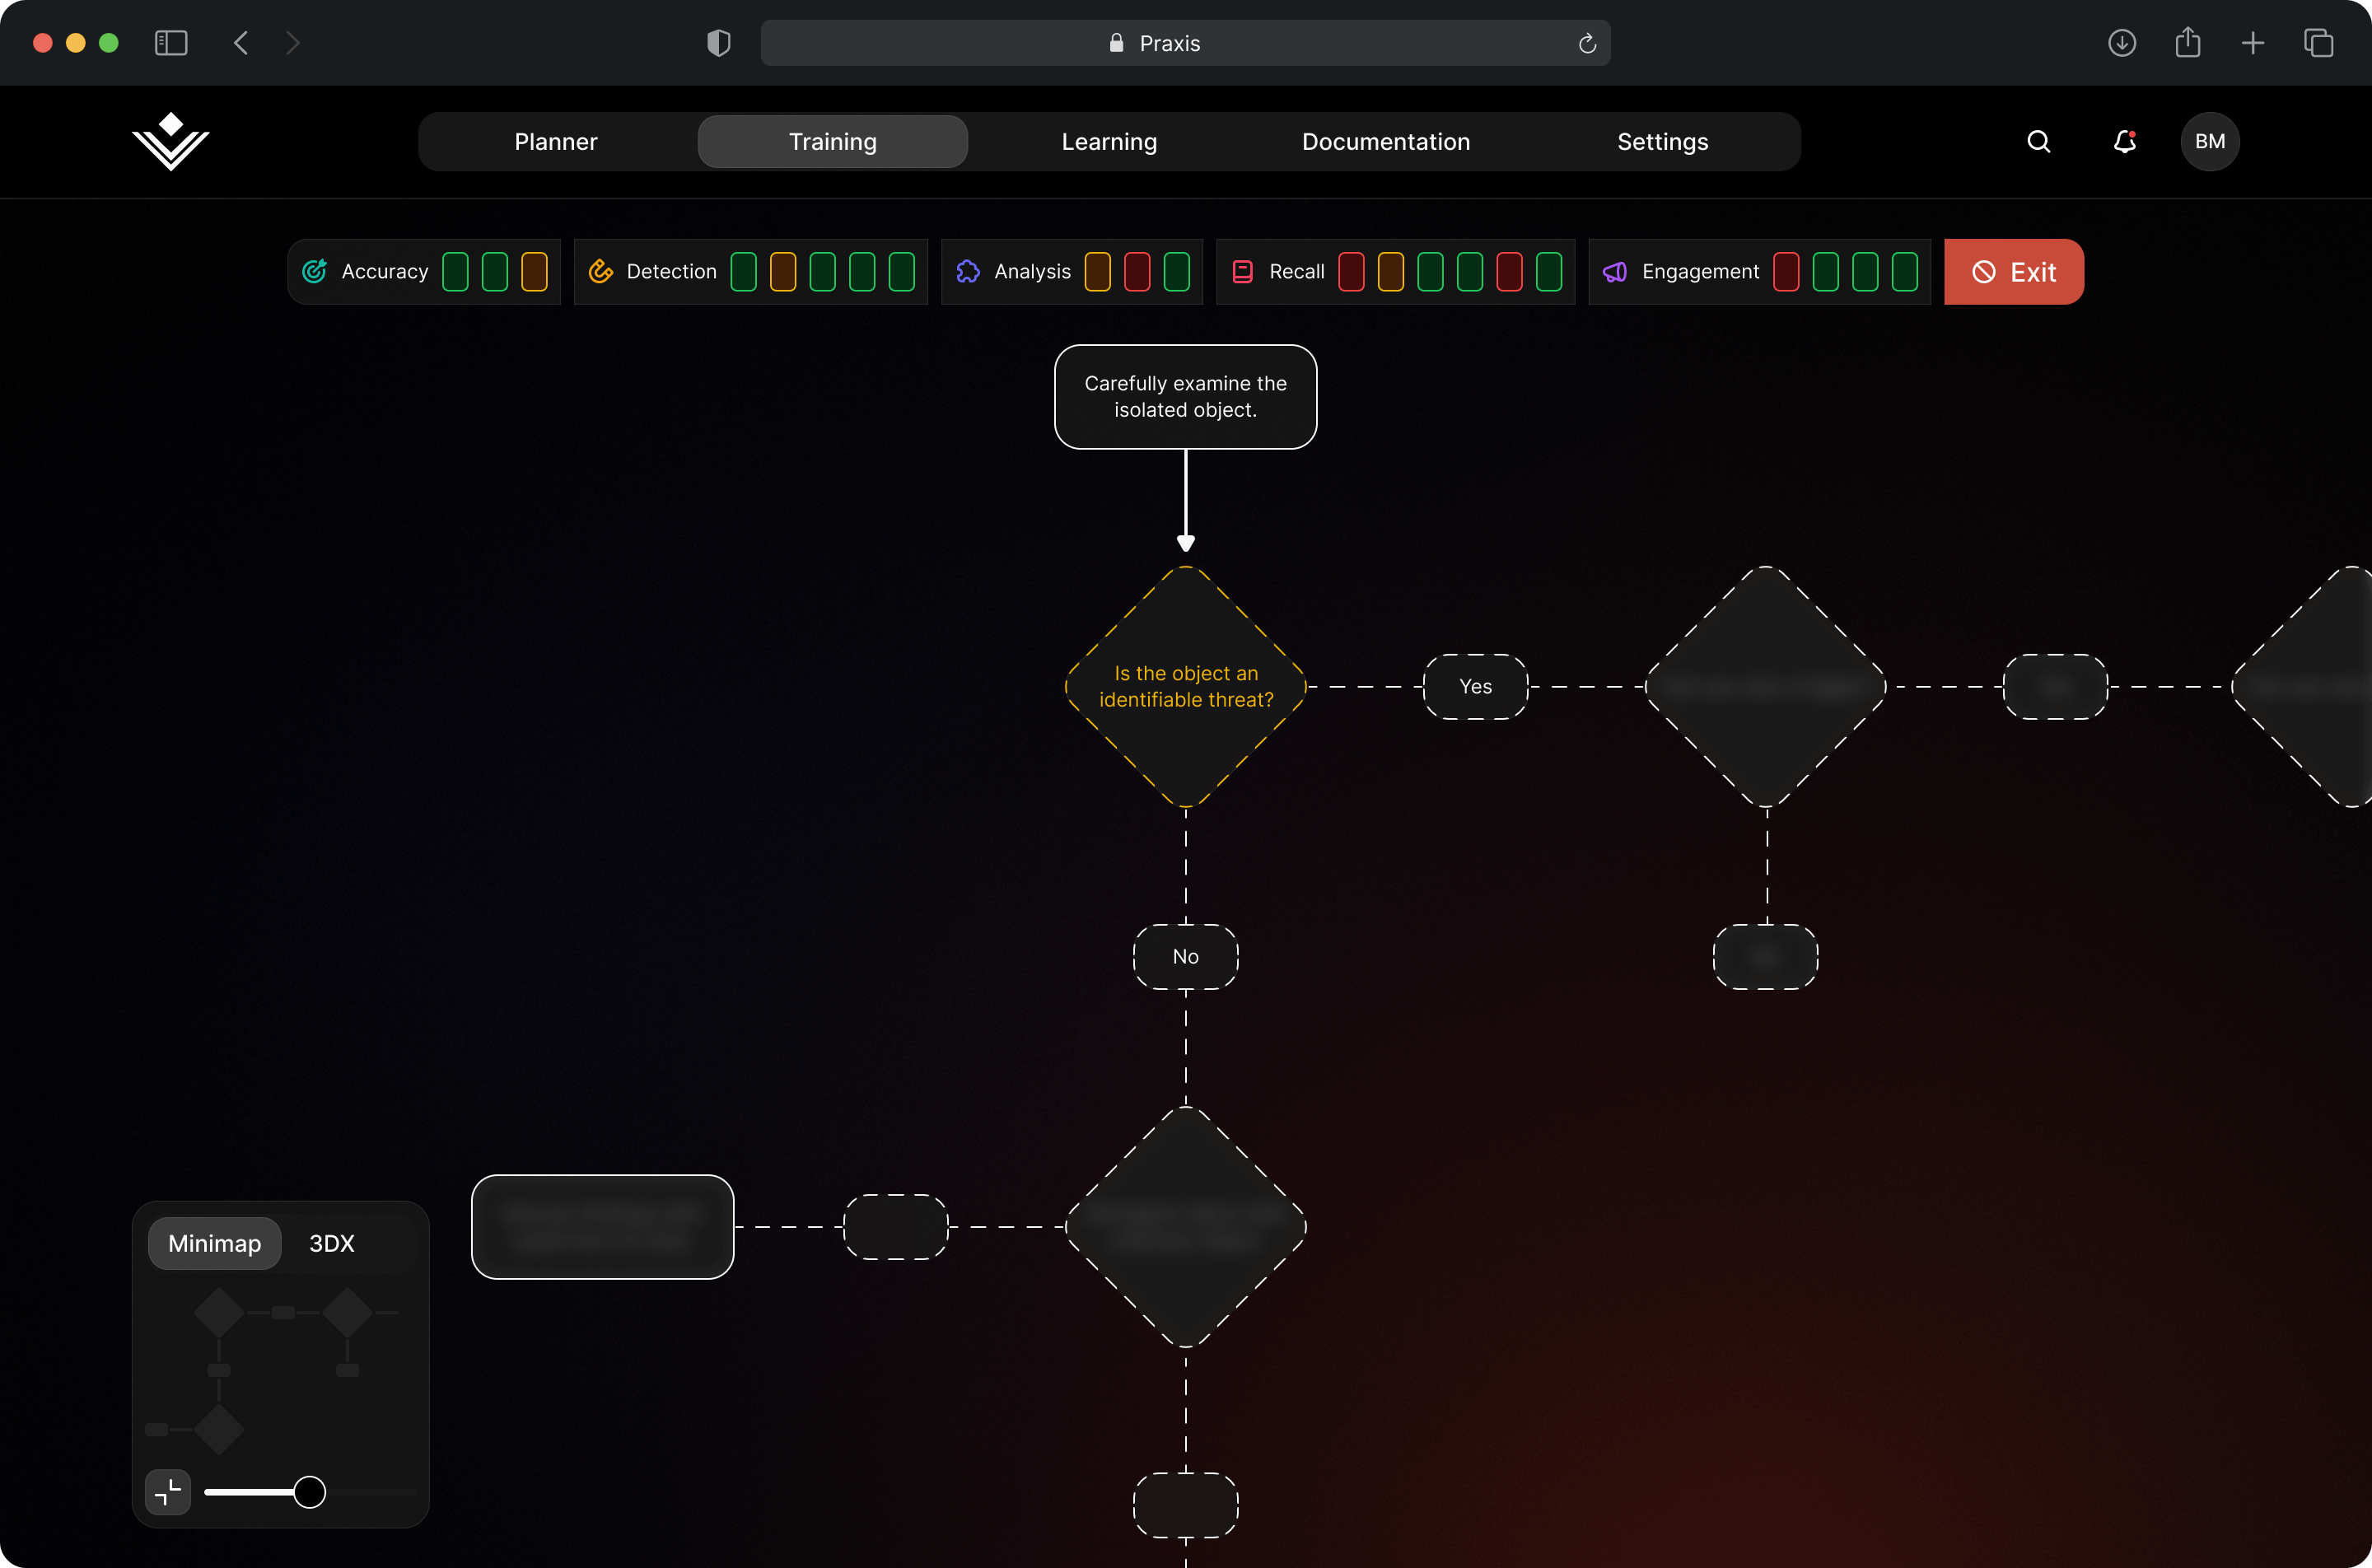Click the Praxis logo icon
This screenshot has width=2372, height=1568.
pos(171,141)
